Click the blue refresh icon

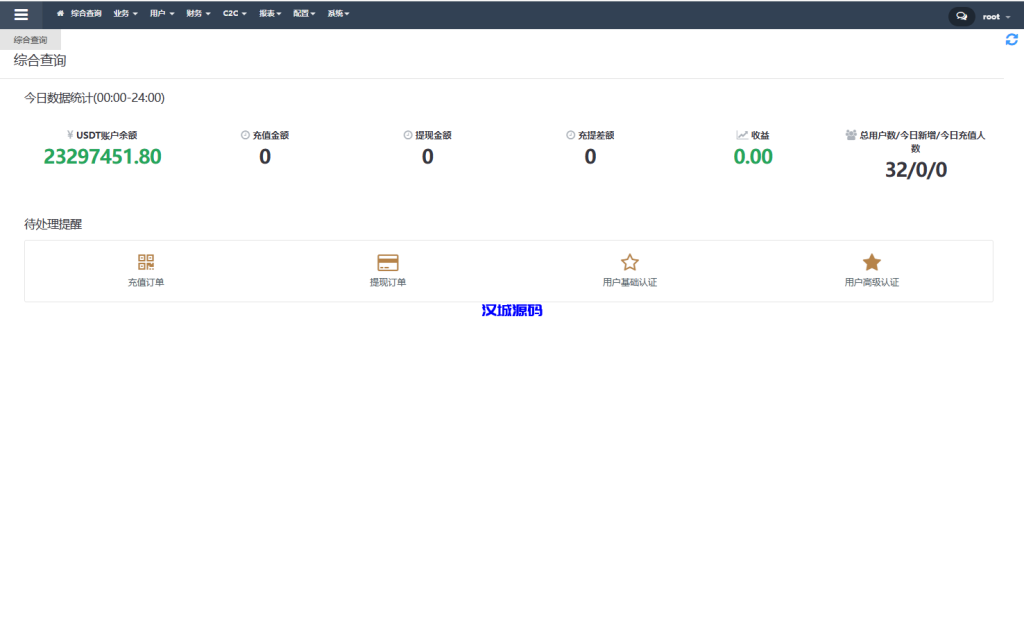point(1011,39)
